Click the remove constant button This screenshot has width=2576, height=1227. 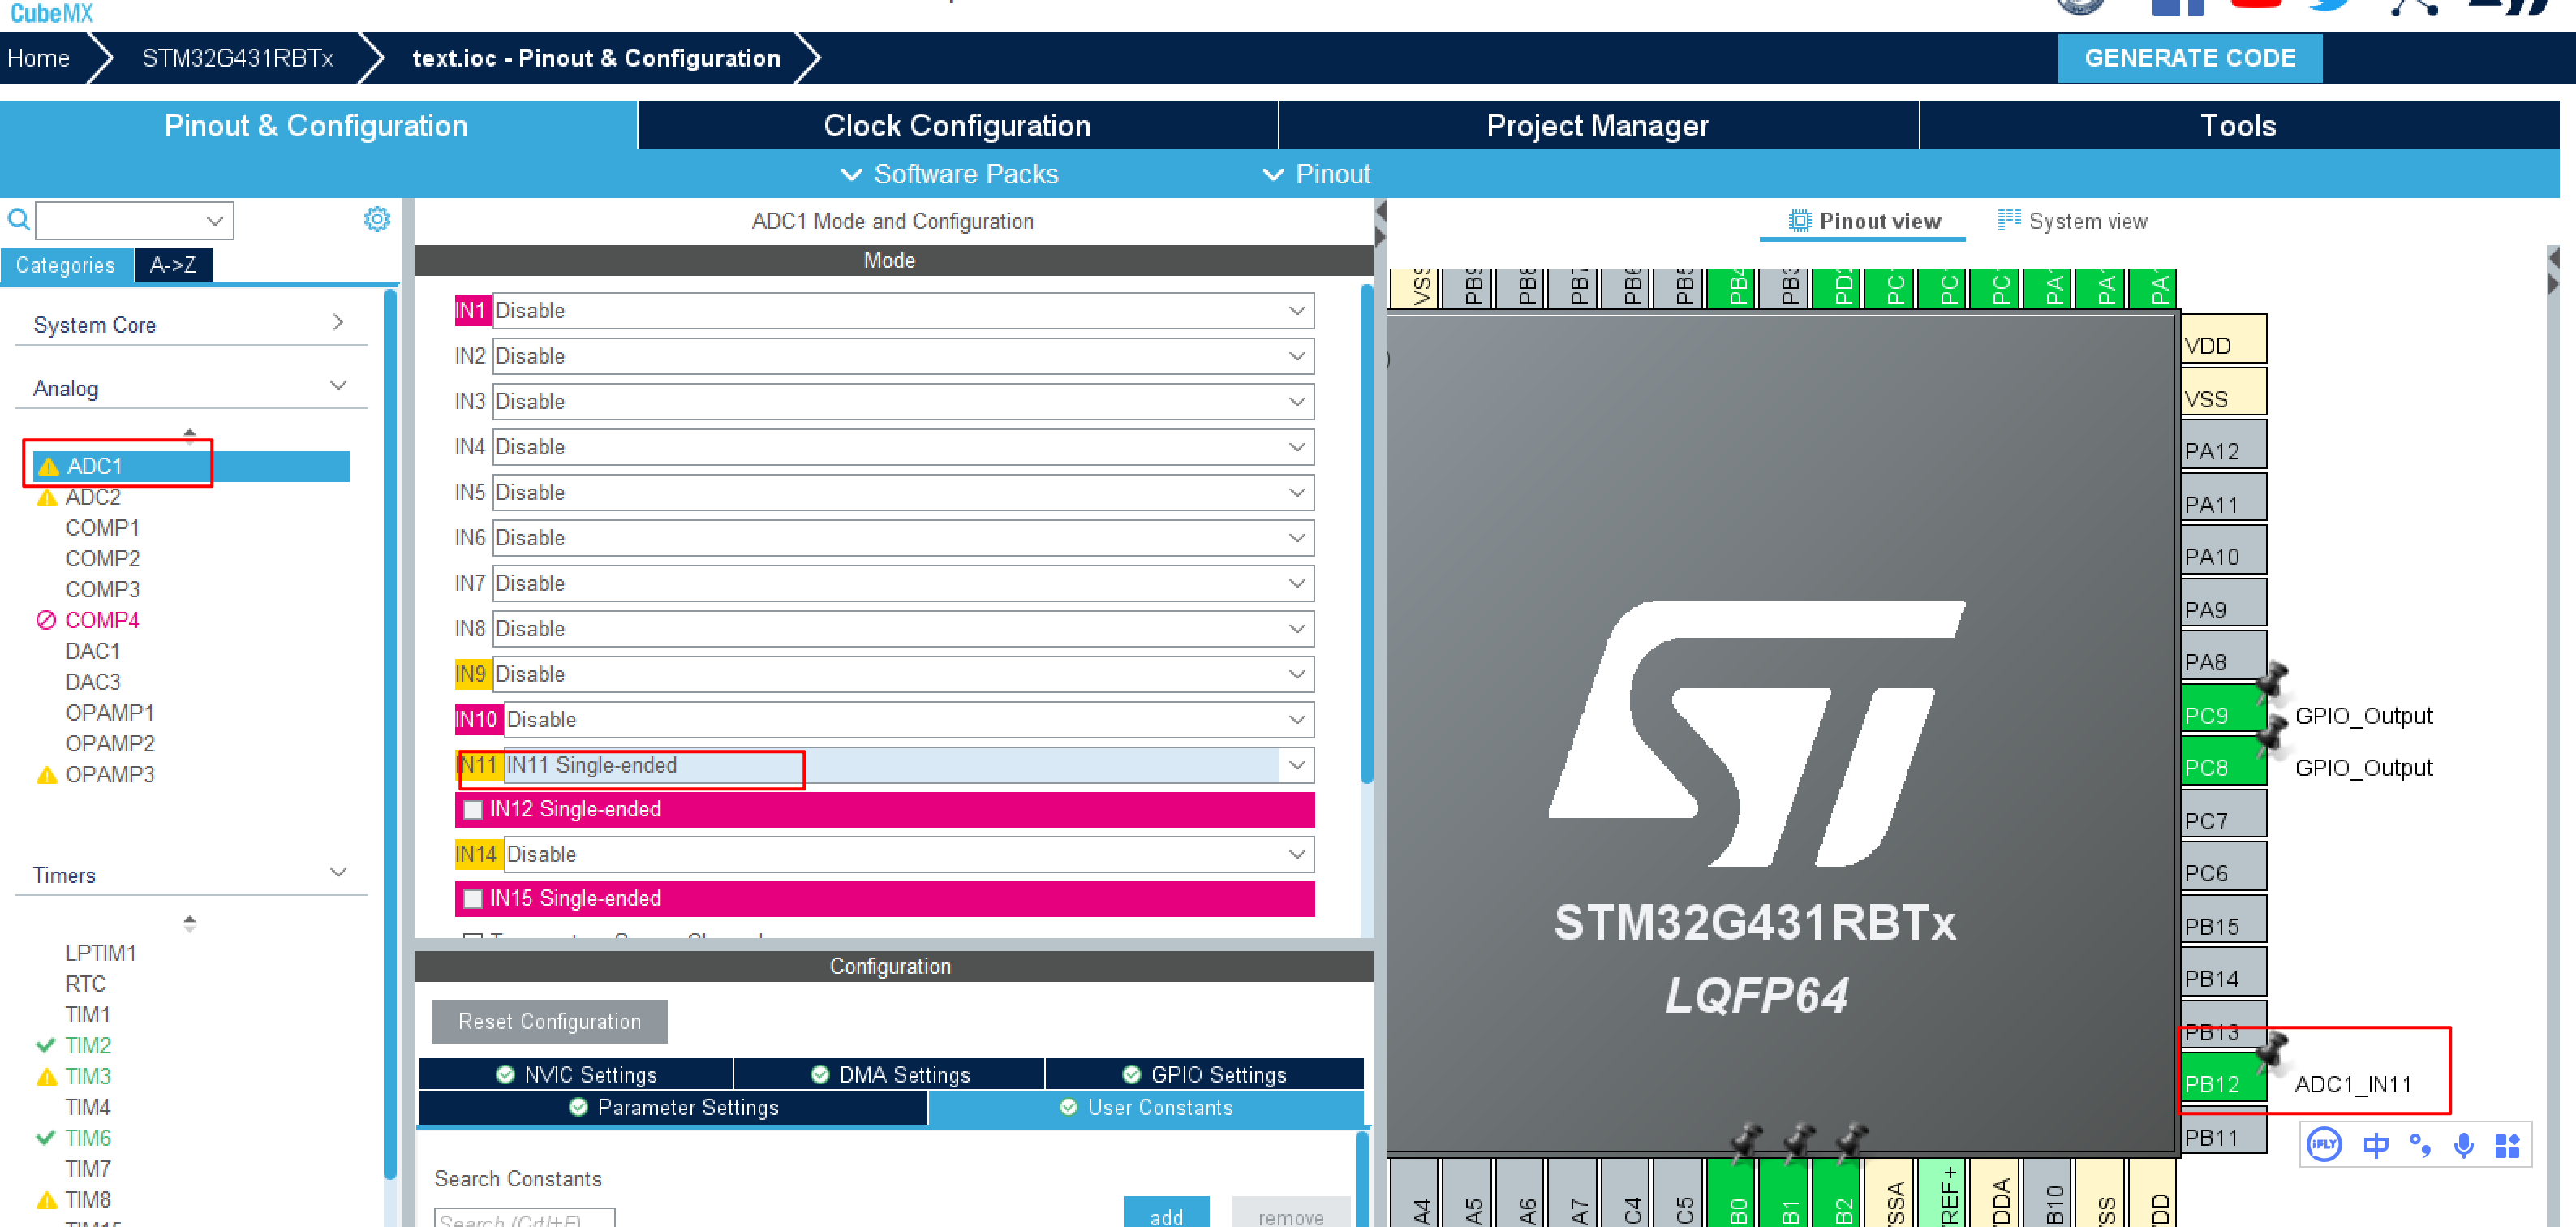tap(1290, 1213)
